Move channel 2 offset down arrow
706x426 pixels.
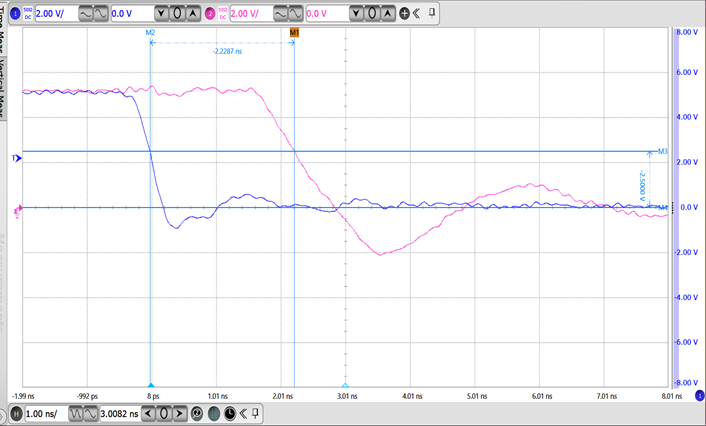pos(356,14)
